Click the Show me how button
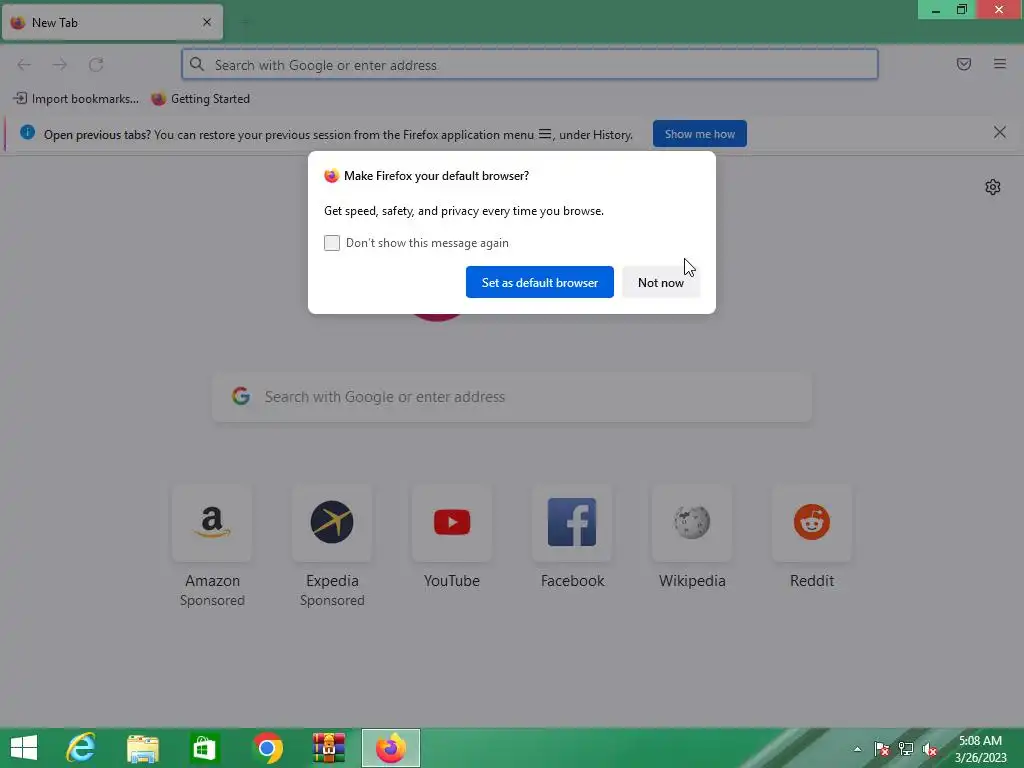The height and width of the screenshot is (768, 1024). (699, 134)
